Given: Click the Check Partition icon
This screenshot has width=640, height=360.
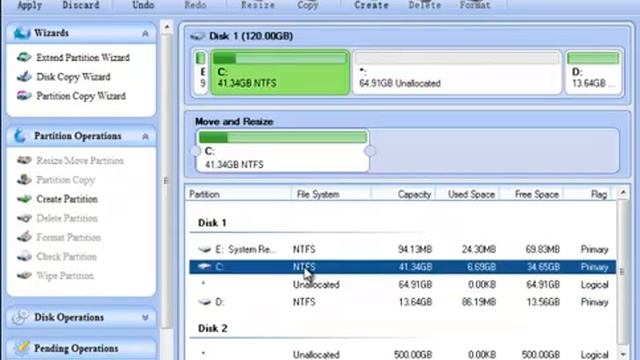Looking at the screenshot, I should pyautogui.click(x=24, y=256).
